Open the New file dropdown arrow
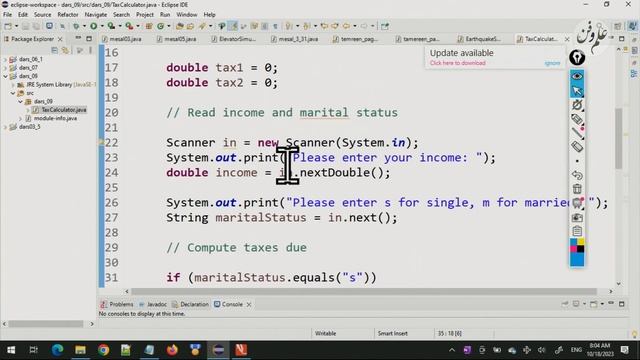640x360 pixels. [x=16, y=26]
